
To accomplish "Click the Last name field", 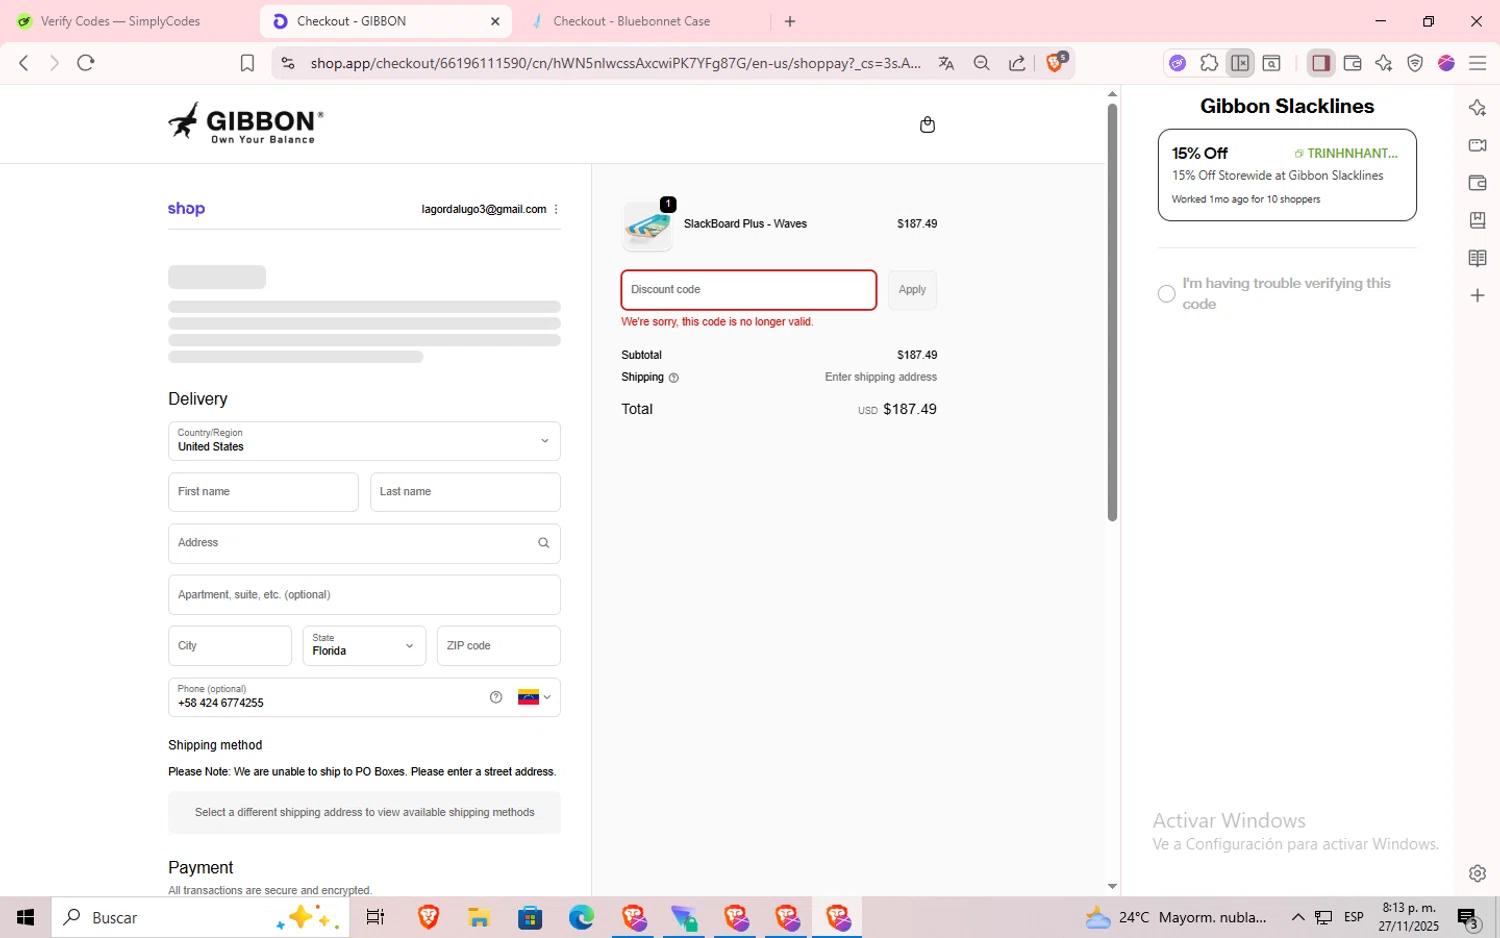I will [465, 492].
